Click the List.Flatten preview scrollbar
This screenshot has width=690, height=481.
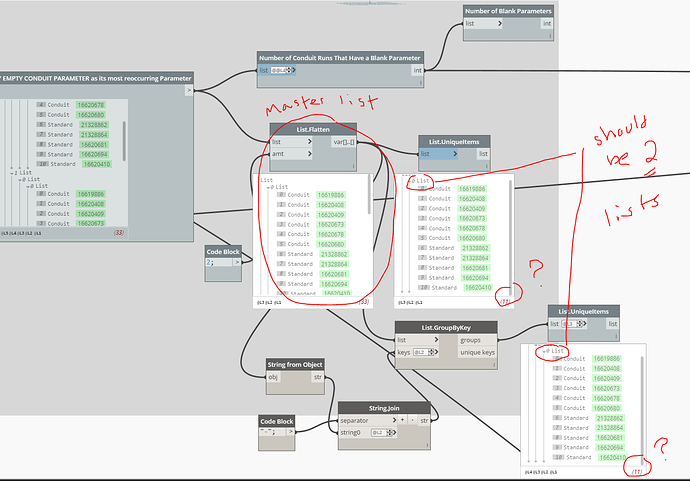tap(369, 196)
